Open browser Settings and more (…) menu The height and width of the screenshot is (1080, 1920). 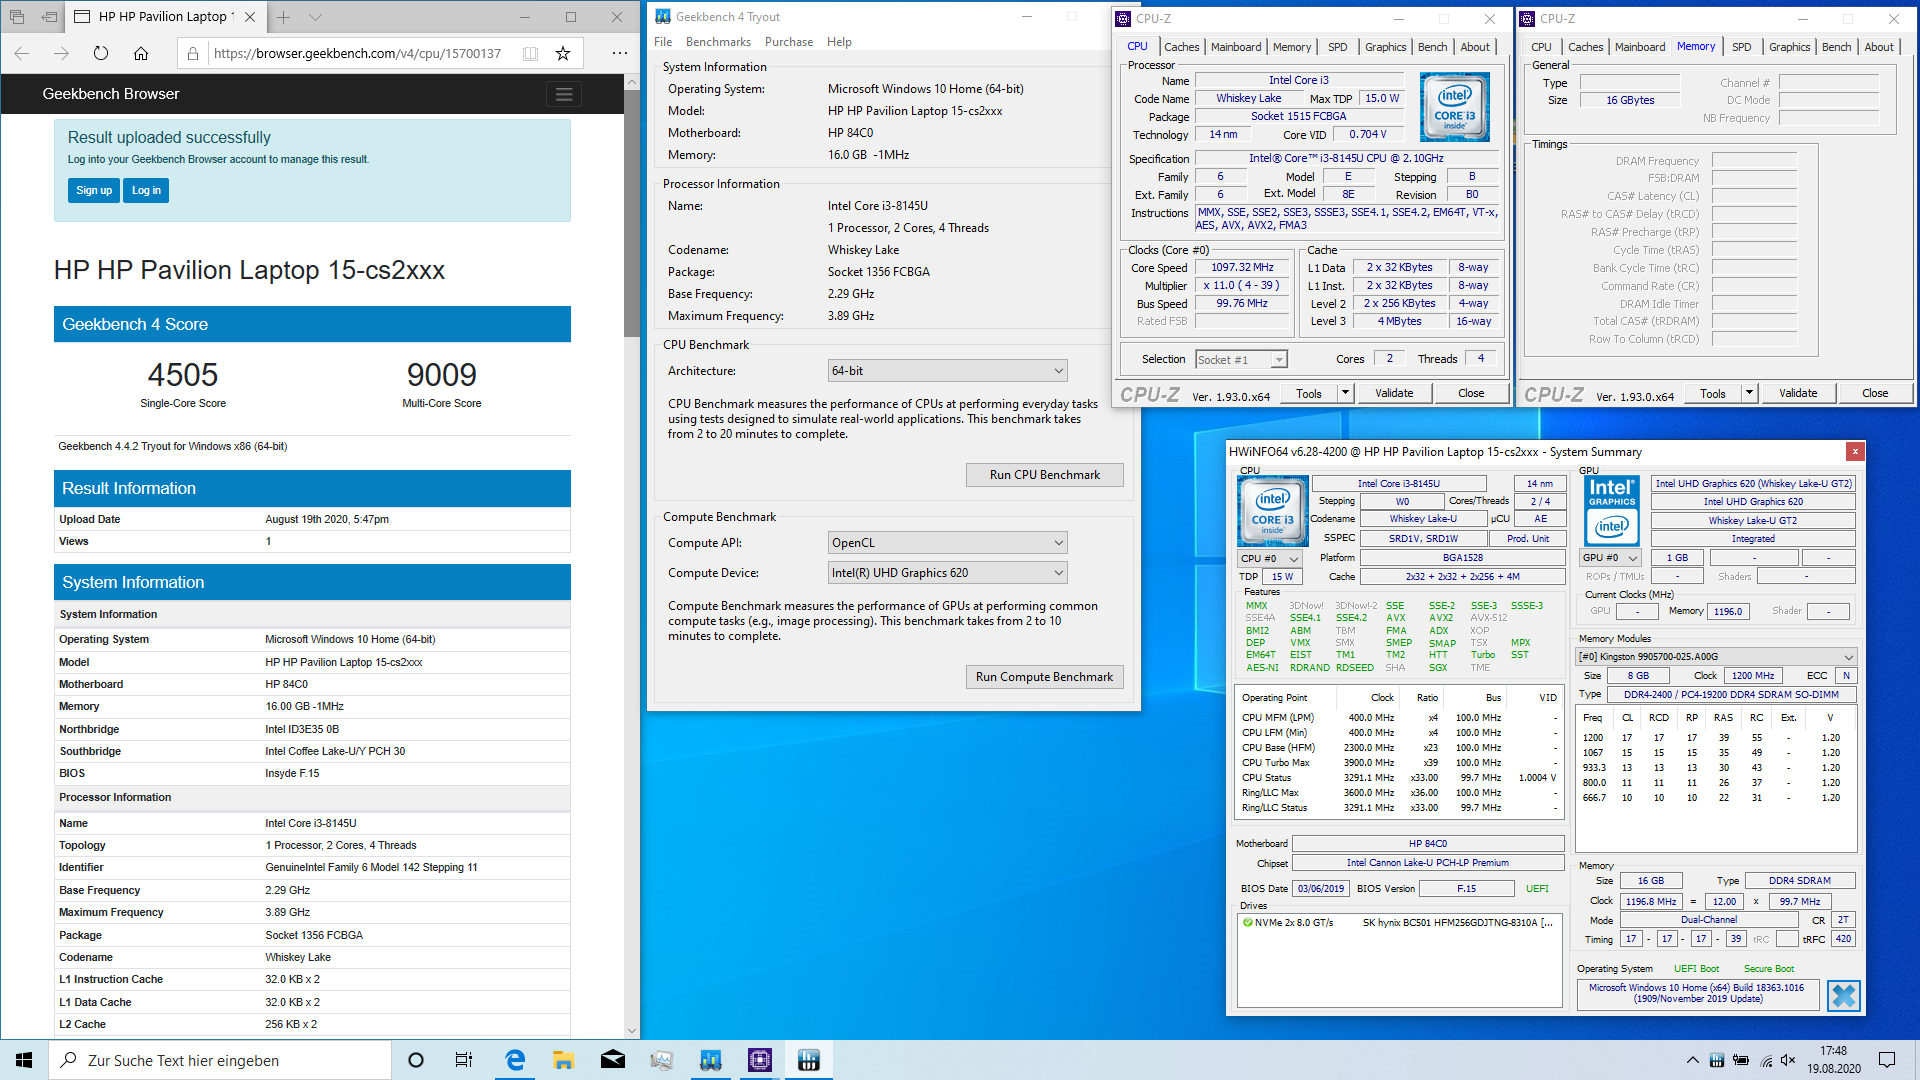620,53
